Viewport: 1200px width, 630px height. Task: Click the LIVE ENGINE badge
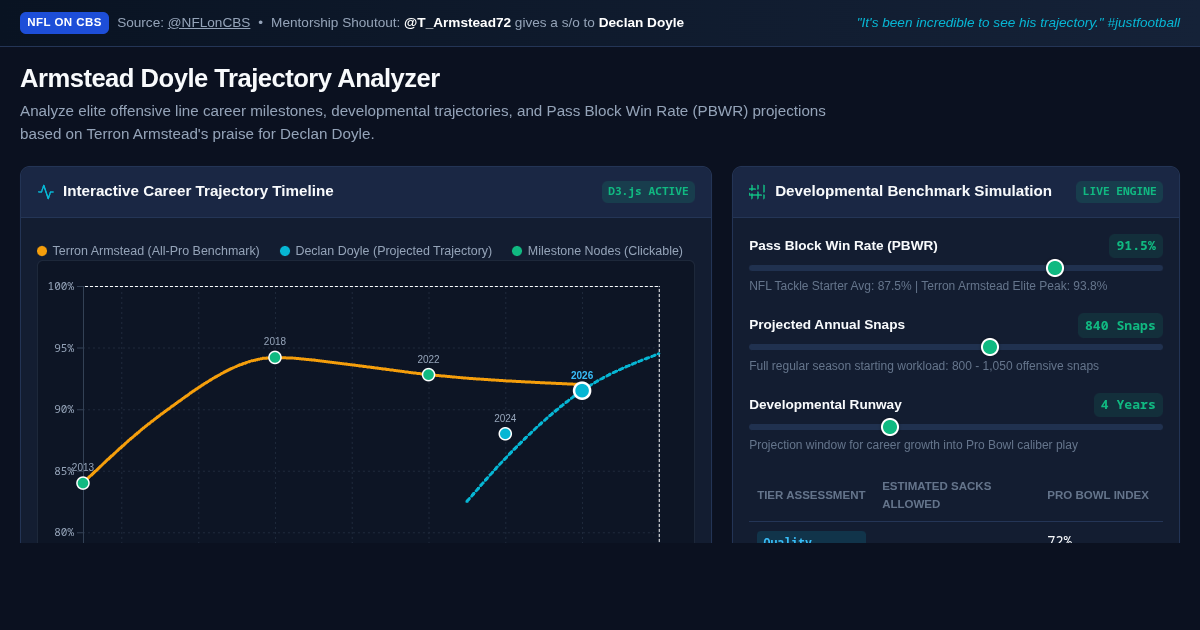click(x=1119, y=192)
